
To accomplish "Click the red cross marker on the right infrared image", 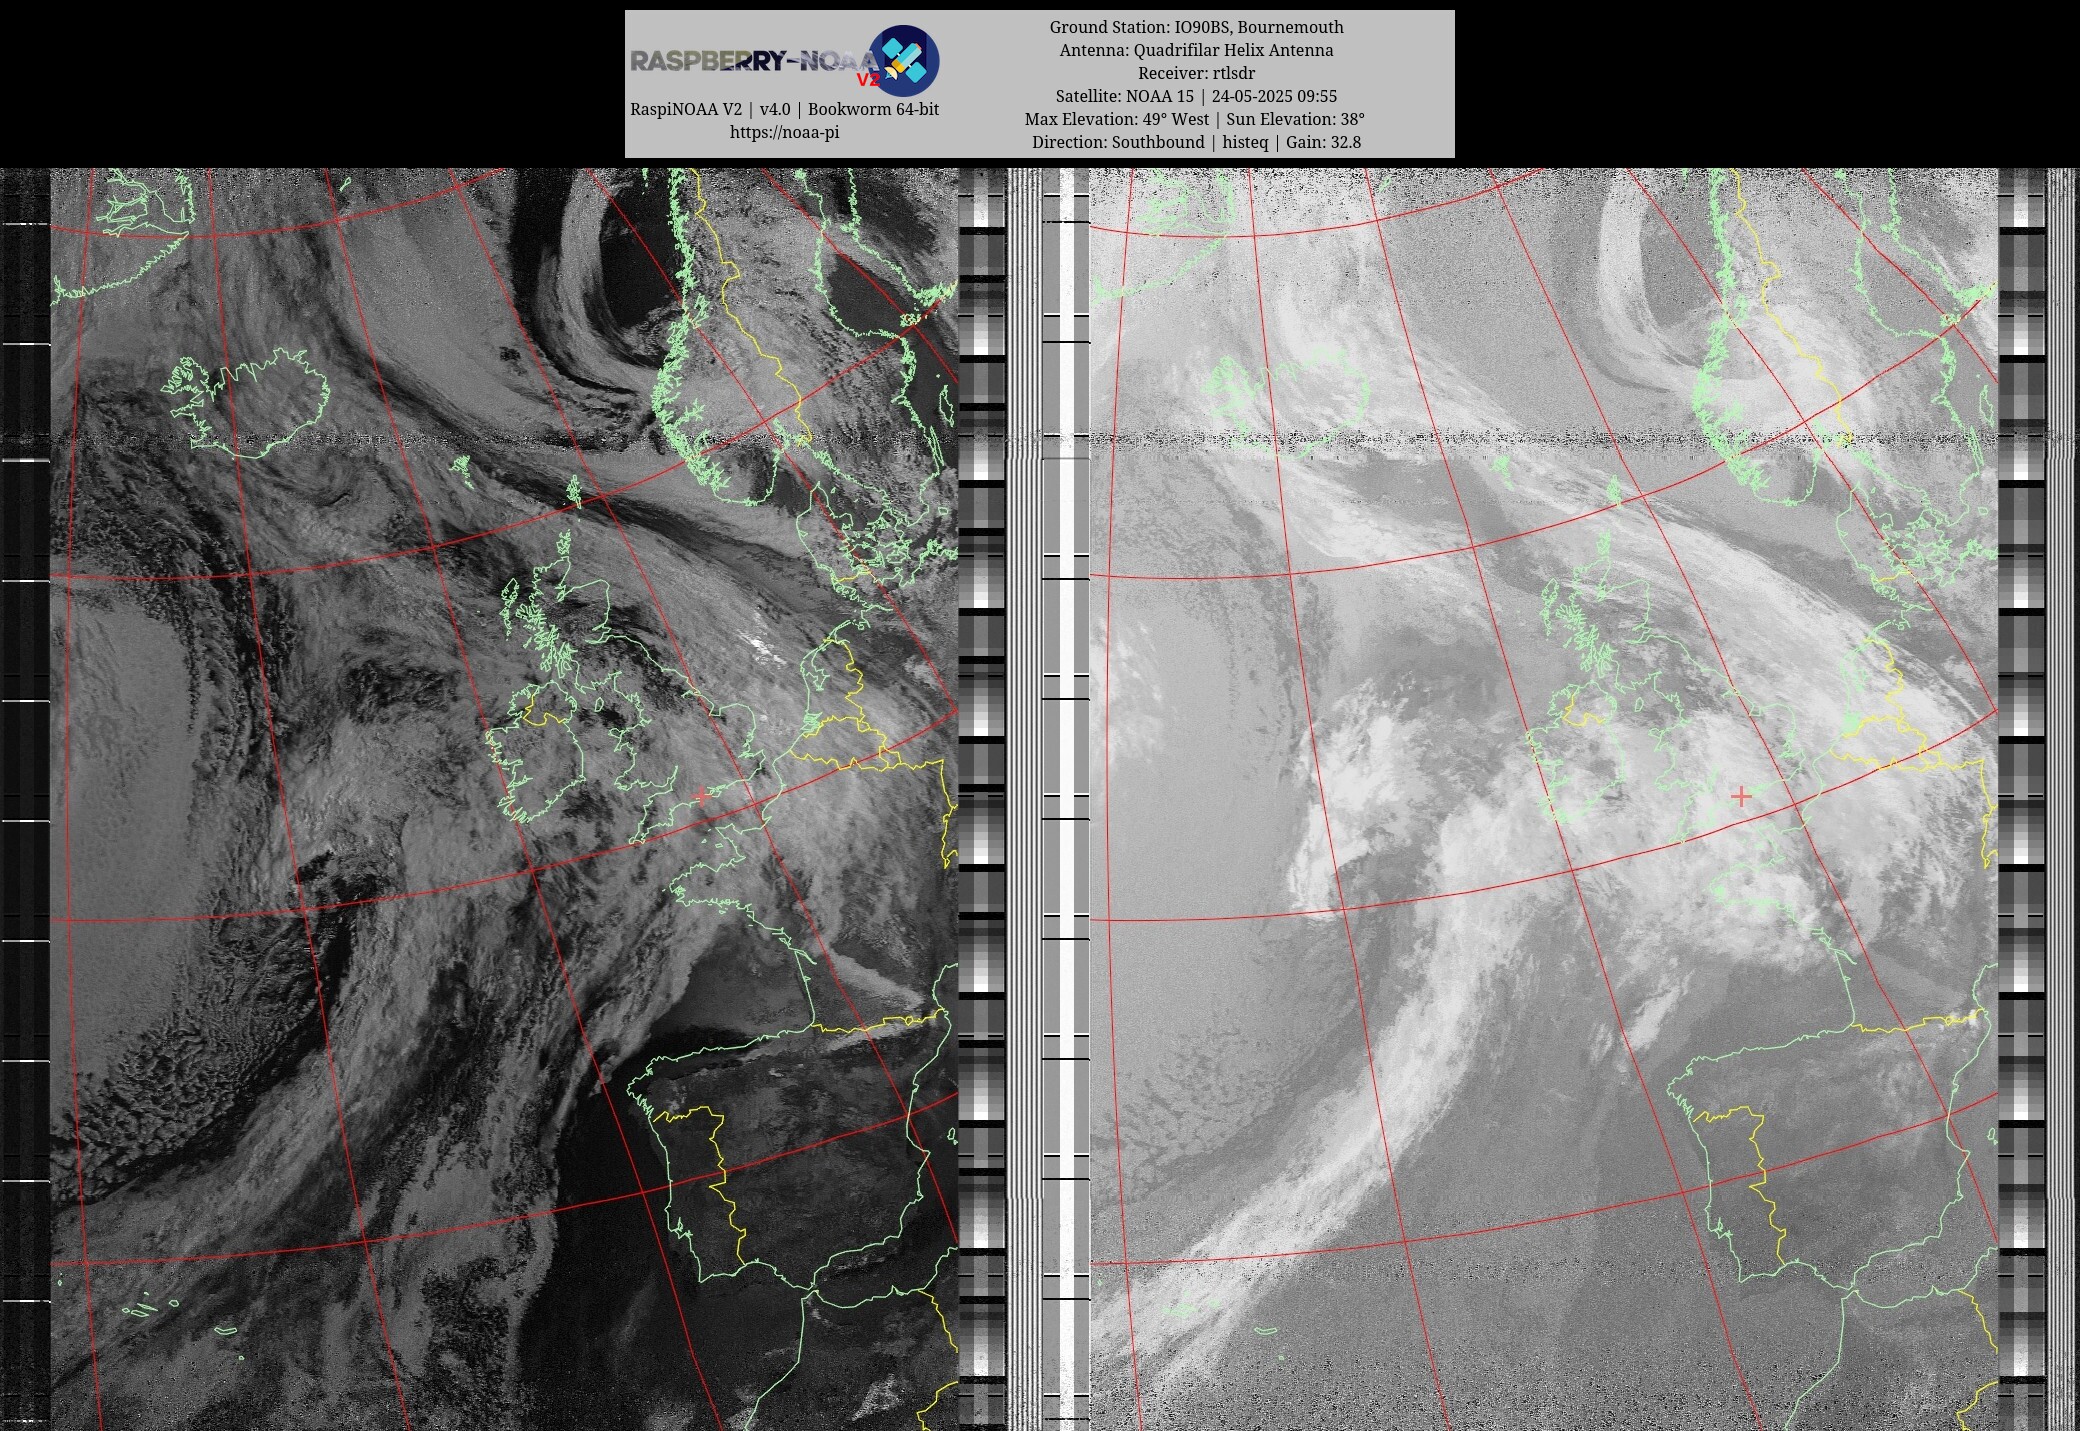I will [x=1741, y=796].
